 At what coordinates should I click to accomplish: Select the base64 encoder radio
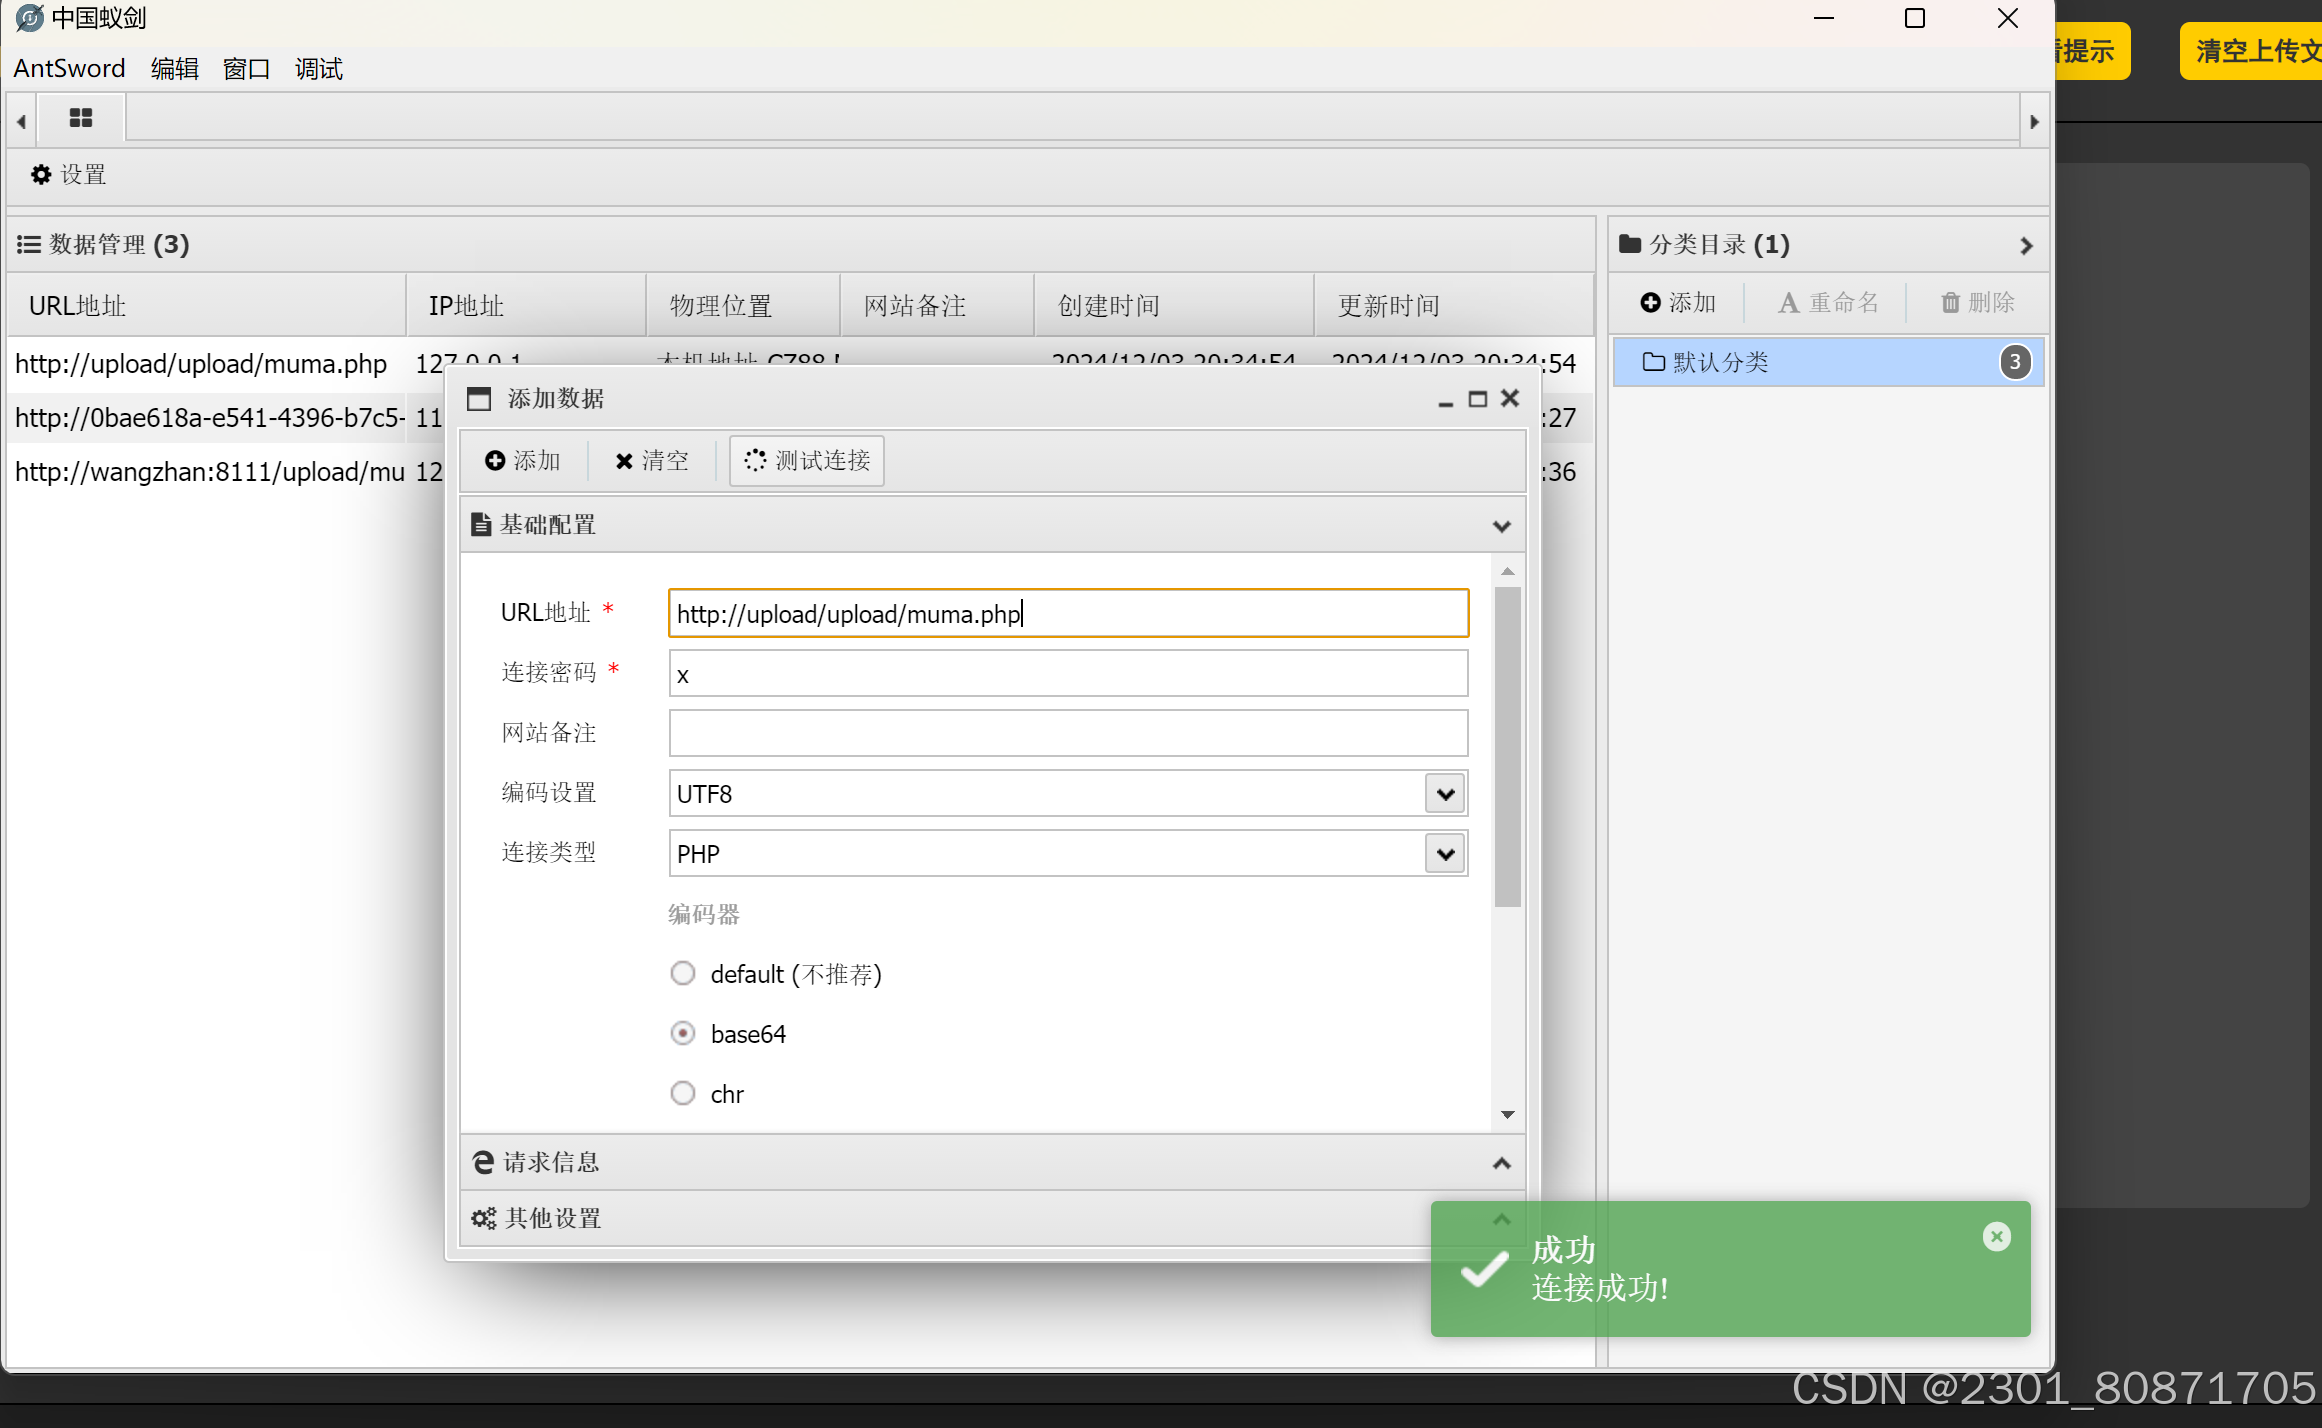[683, 1033]
